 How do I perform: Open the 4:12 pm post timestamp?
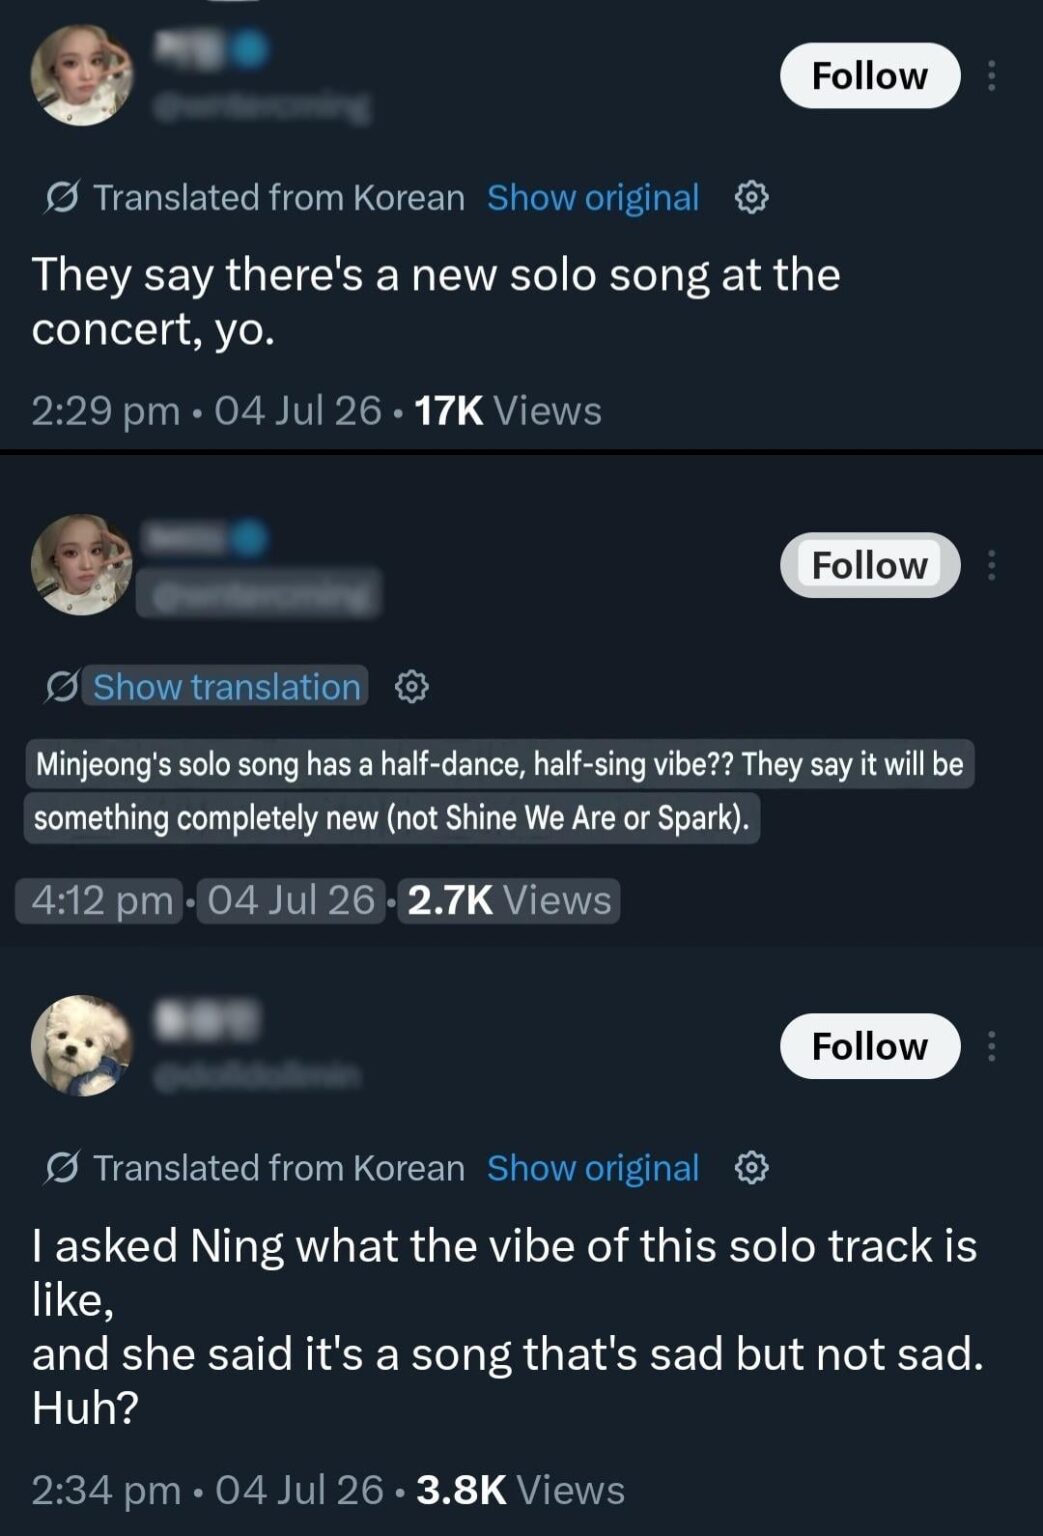101,900
